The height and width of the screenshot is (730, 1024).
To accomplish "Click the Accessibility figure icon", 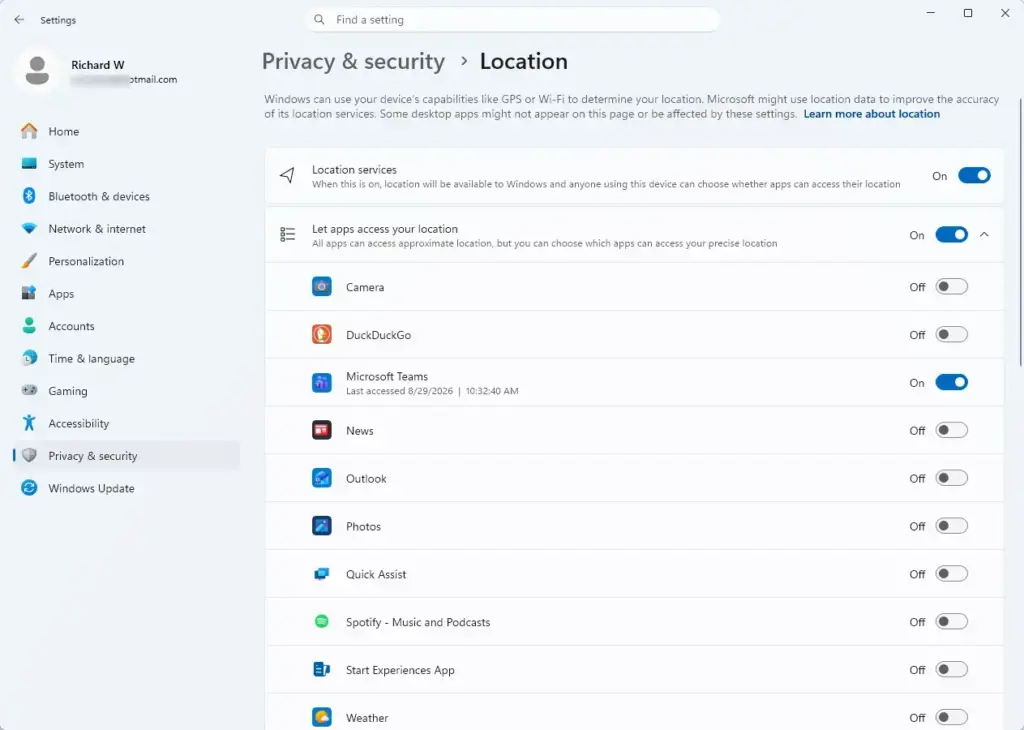I will tap(29, 423).
